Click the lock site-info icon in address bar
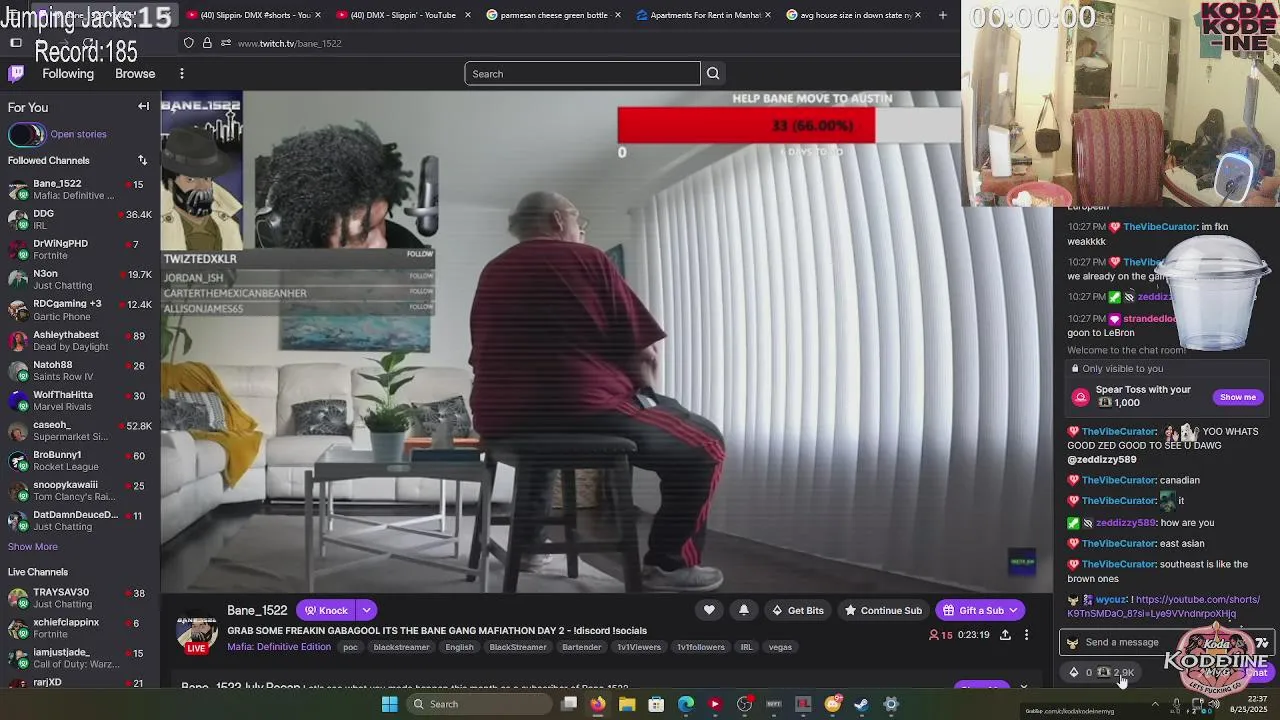Viewport: 1280px width, 720px height. [207, 43]
